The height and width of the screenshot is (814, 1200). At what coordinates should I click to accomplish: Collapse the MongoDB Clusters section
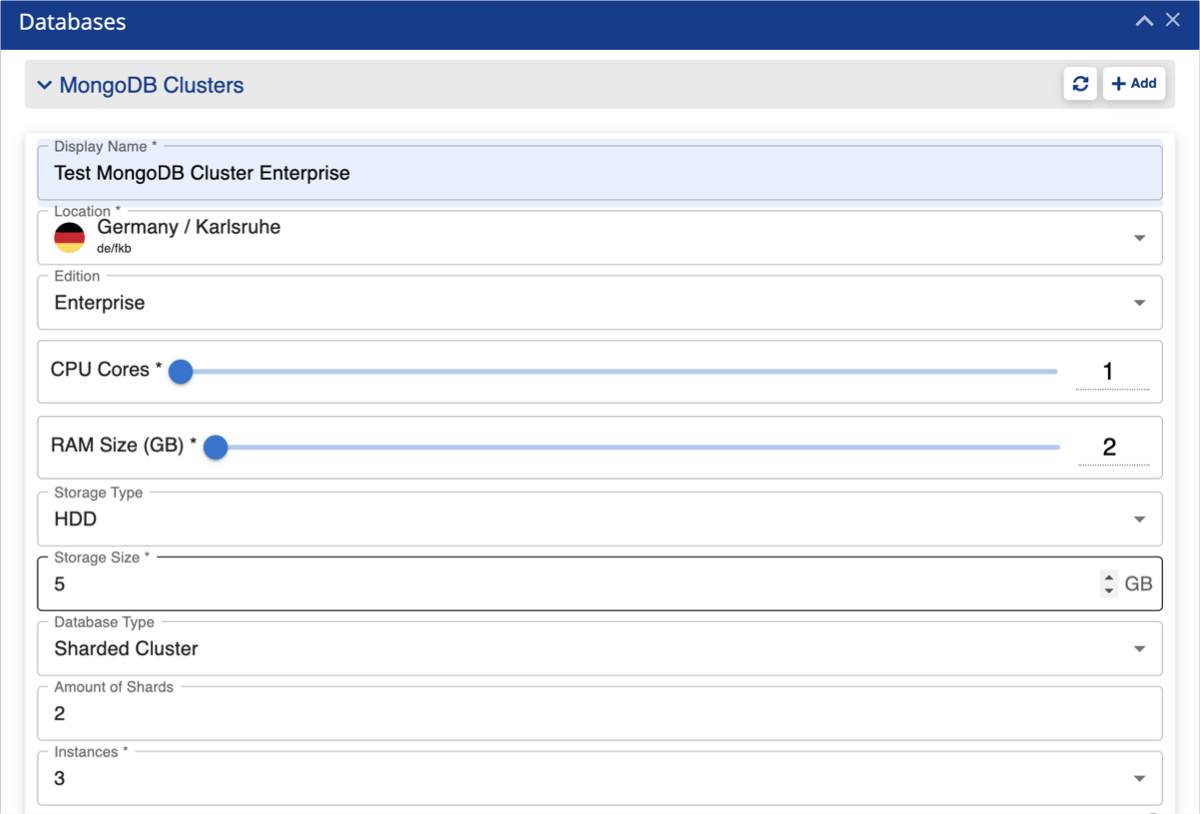44,86
